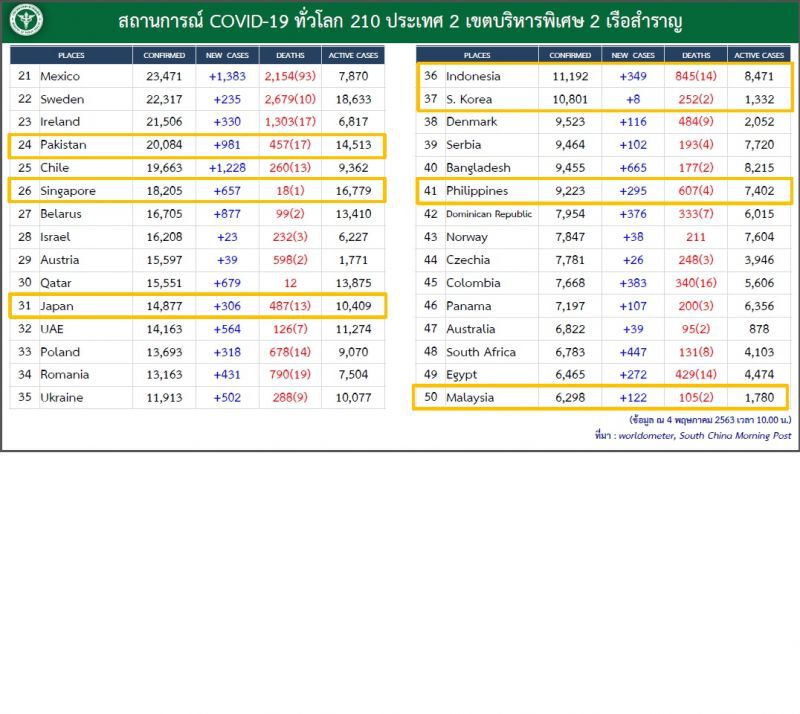
Task: Click the "Dominican Republic" country name
Action: (x=489, y=214)
